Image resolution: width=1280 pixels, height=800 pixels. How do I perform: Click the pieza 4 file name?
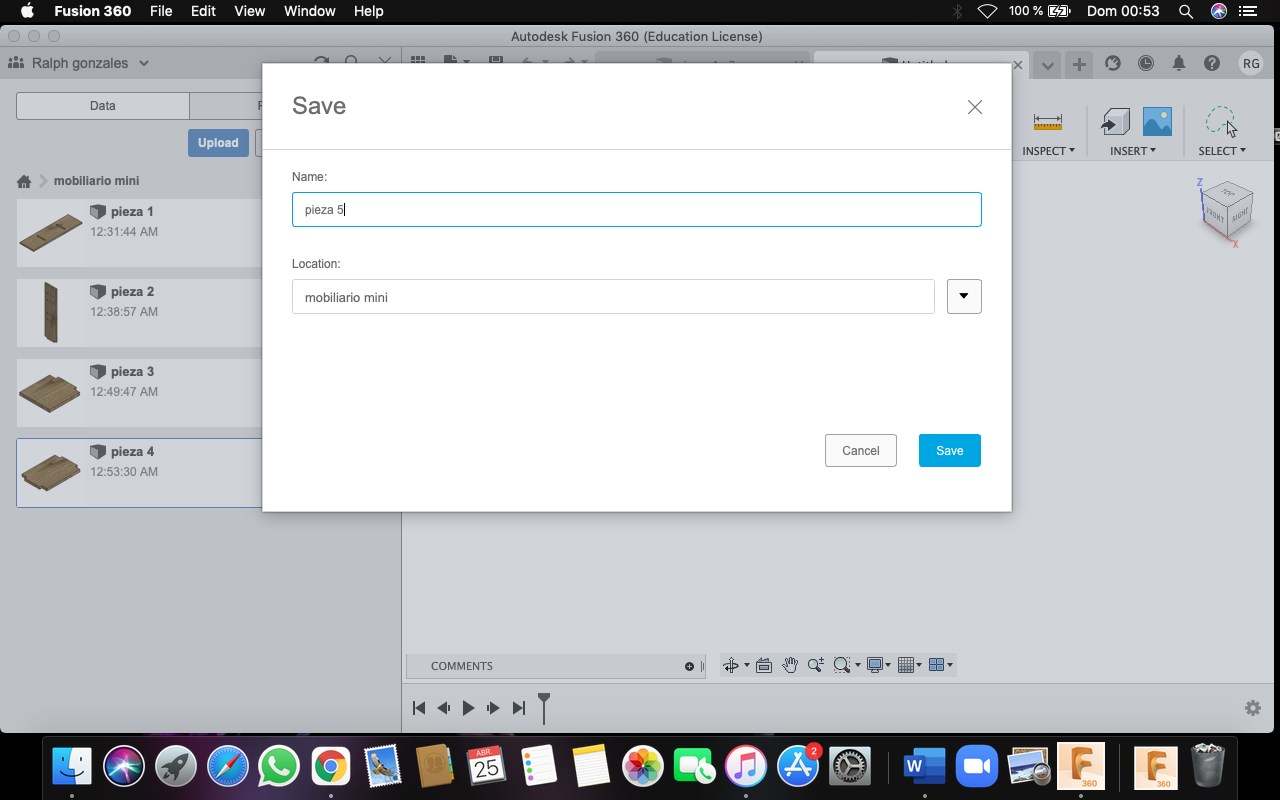[x=132, y=452]
